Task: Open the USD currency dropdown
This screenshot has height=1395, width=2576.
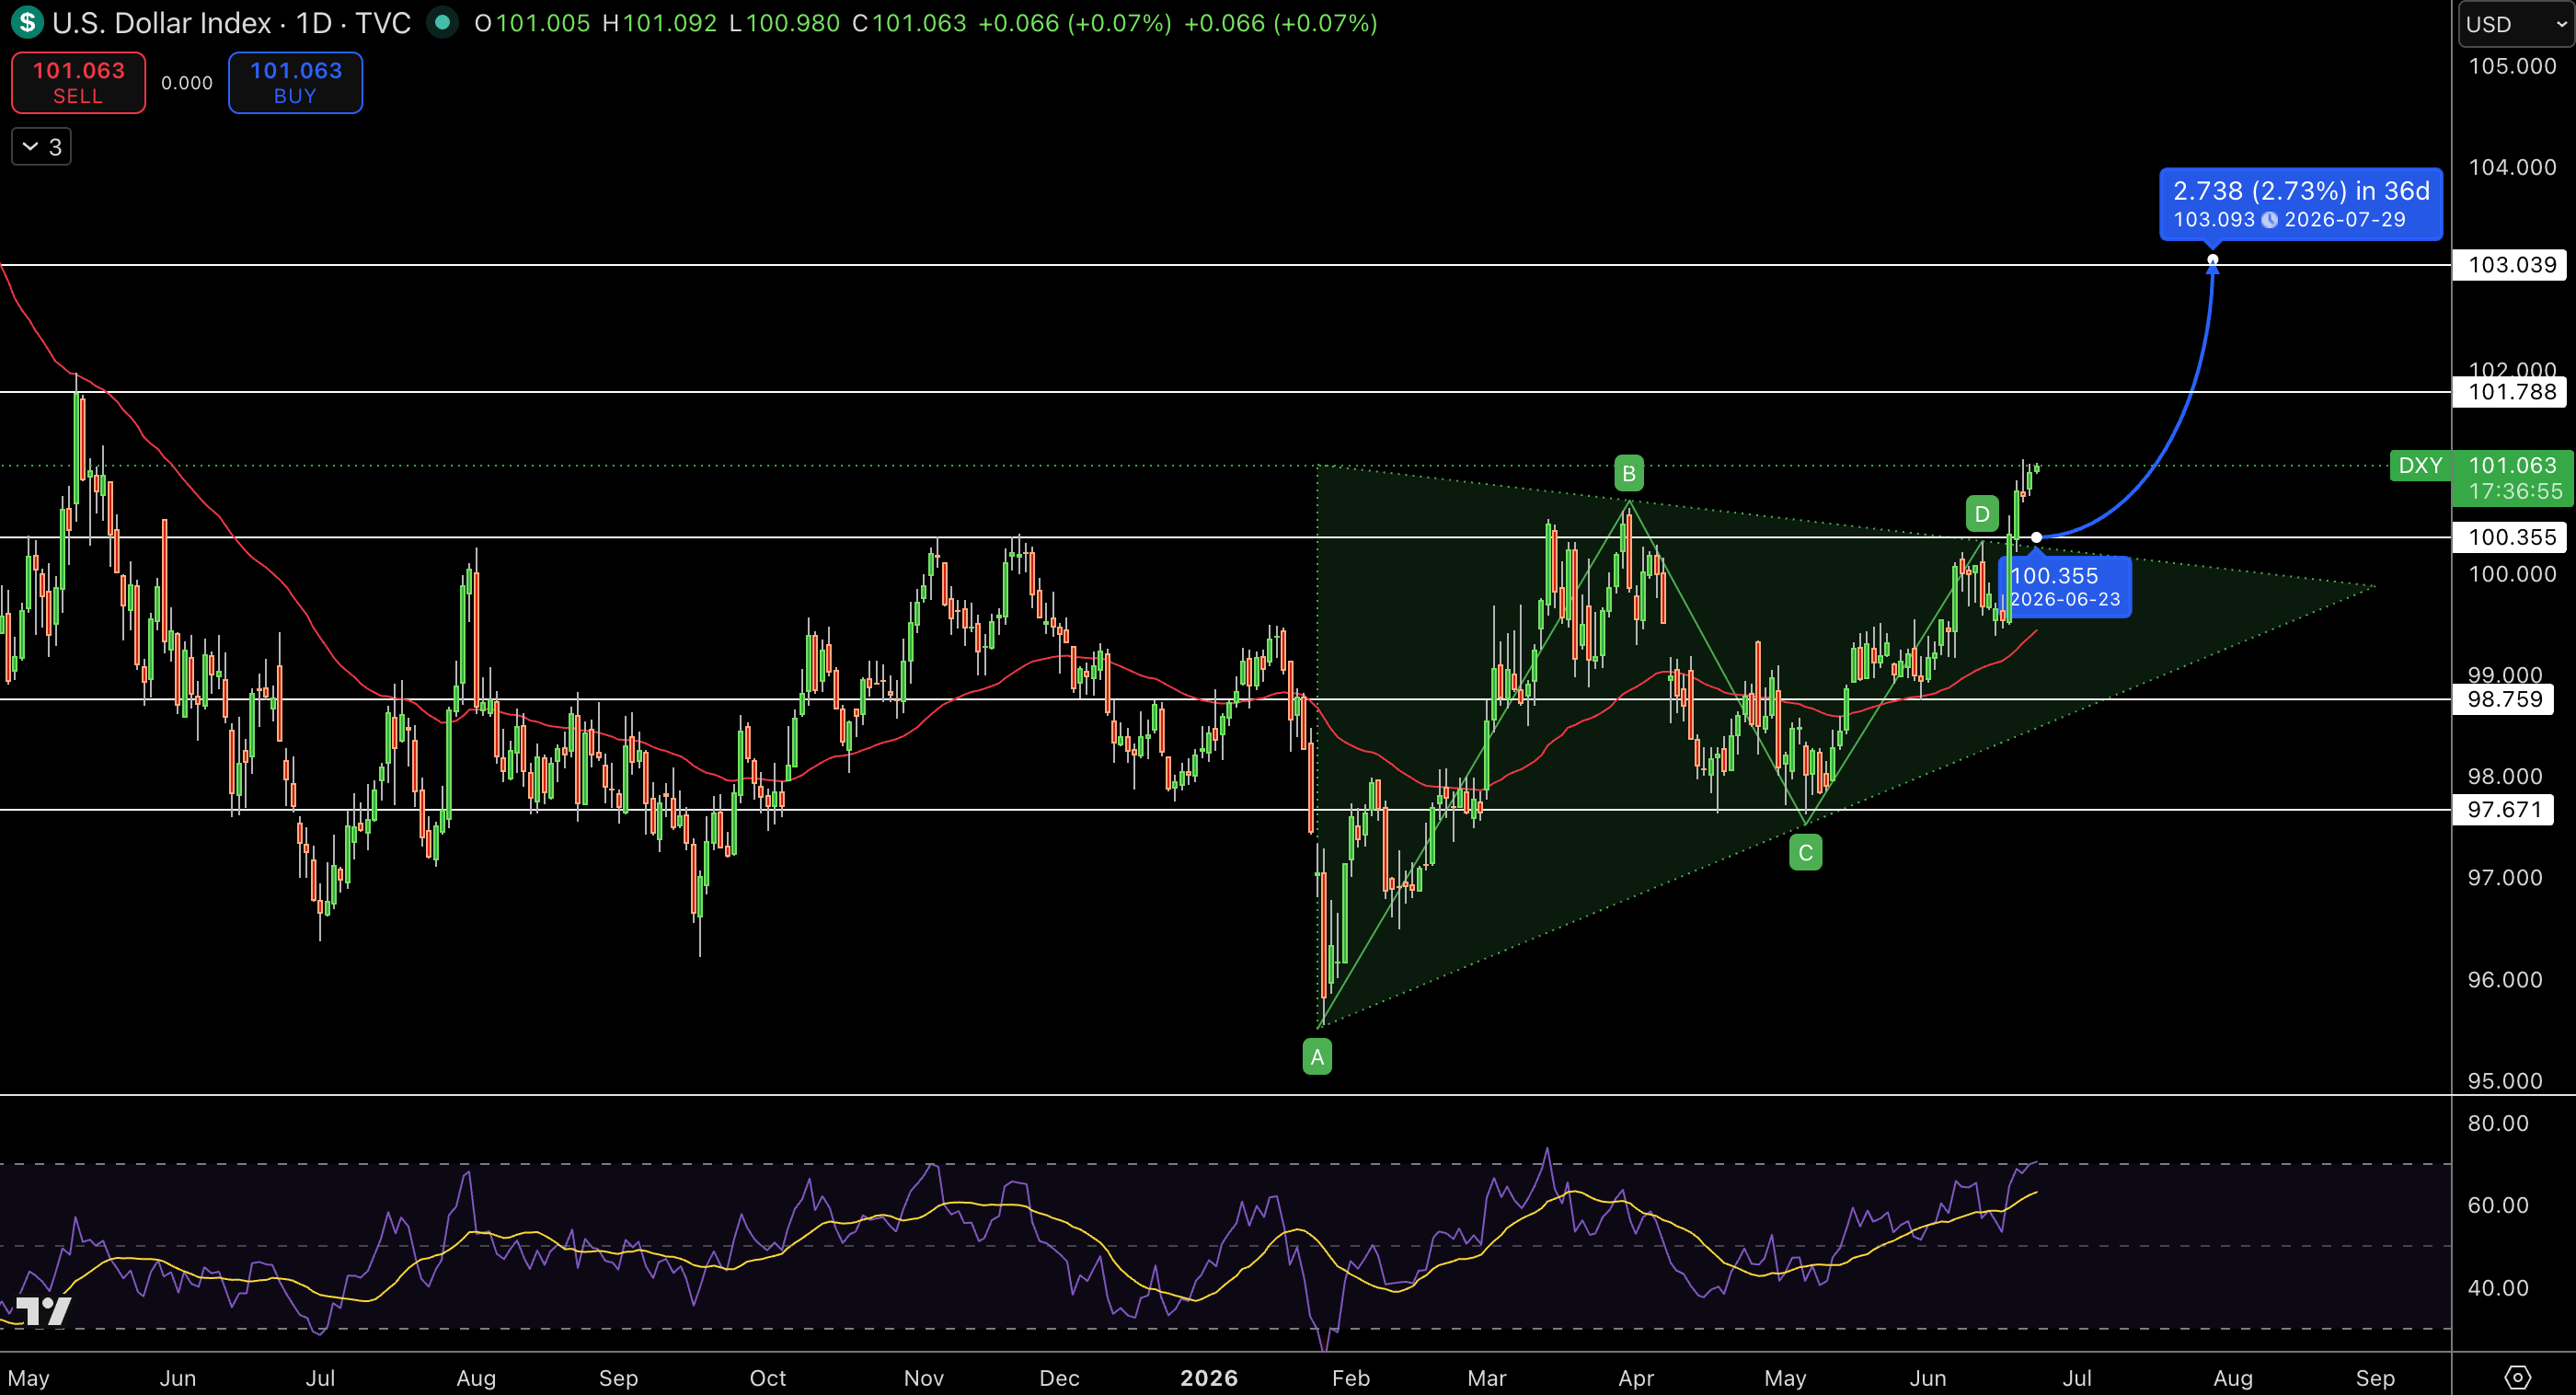Action: (2515, 24)
